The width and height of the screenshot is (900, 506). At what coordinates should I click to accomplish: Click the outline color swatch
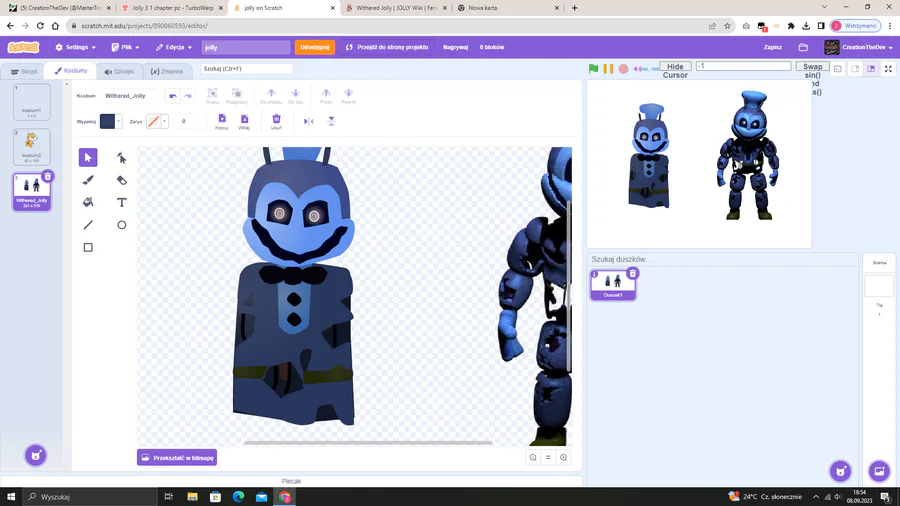153,121
